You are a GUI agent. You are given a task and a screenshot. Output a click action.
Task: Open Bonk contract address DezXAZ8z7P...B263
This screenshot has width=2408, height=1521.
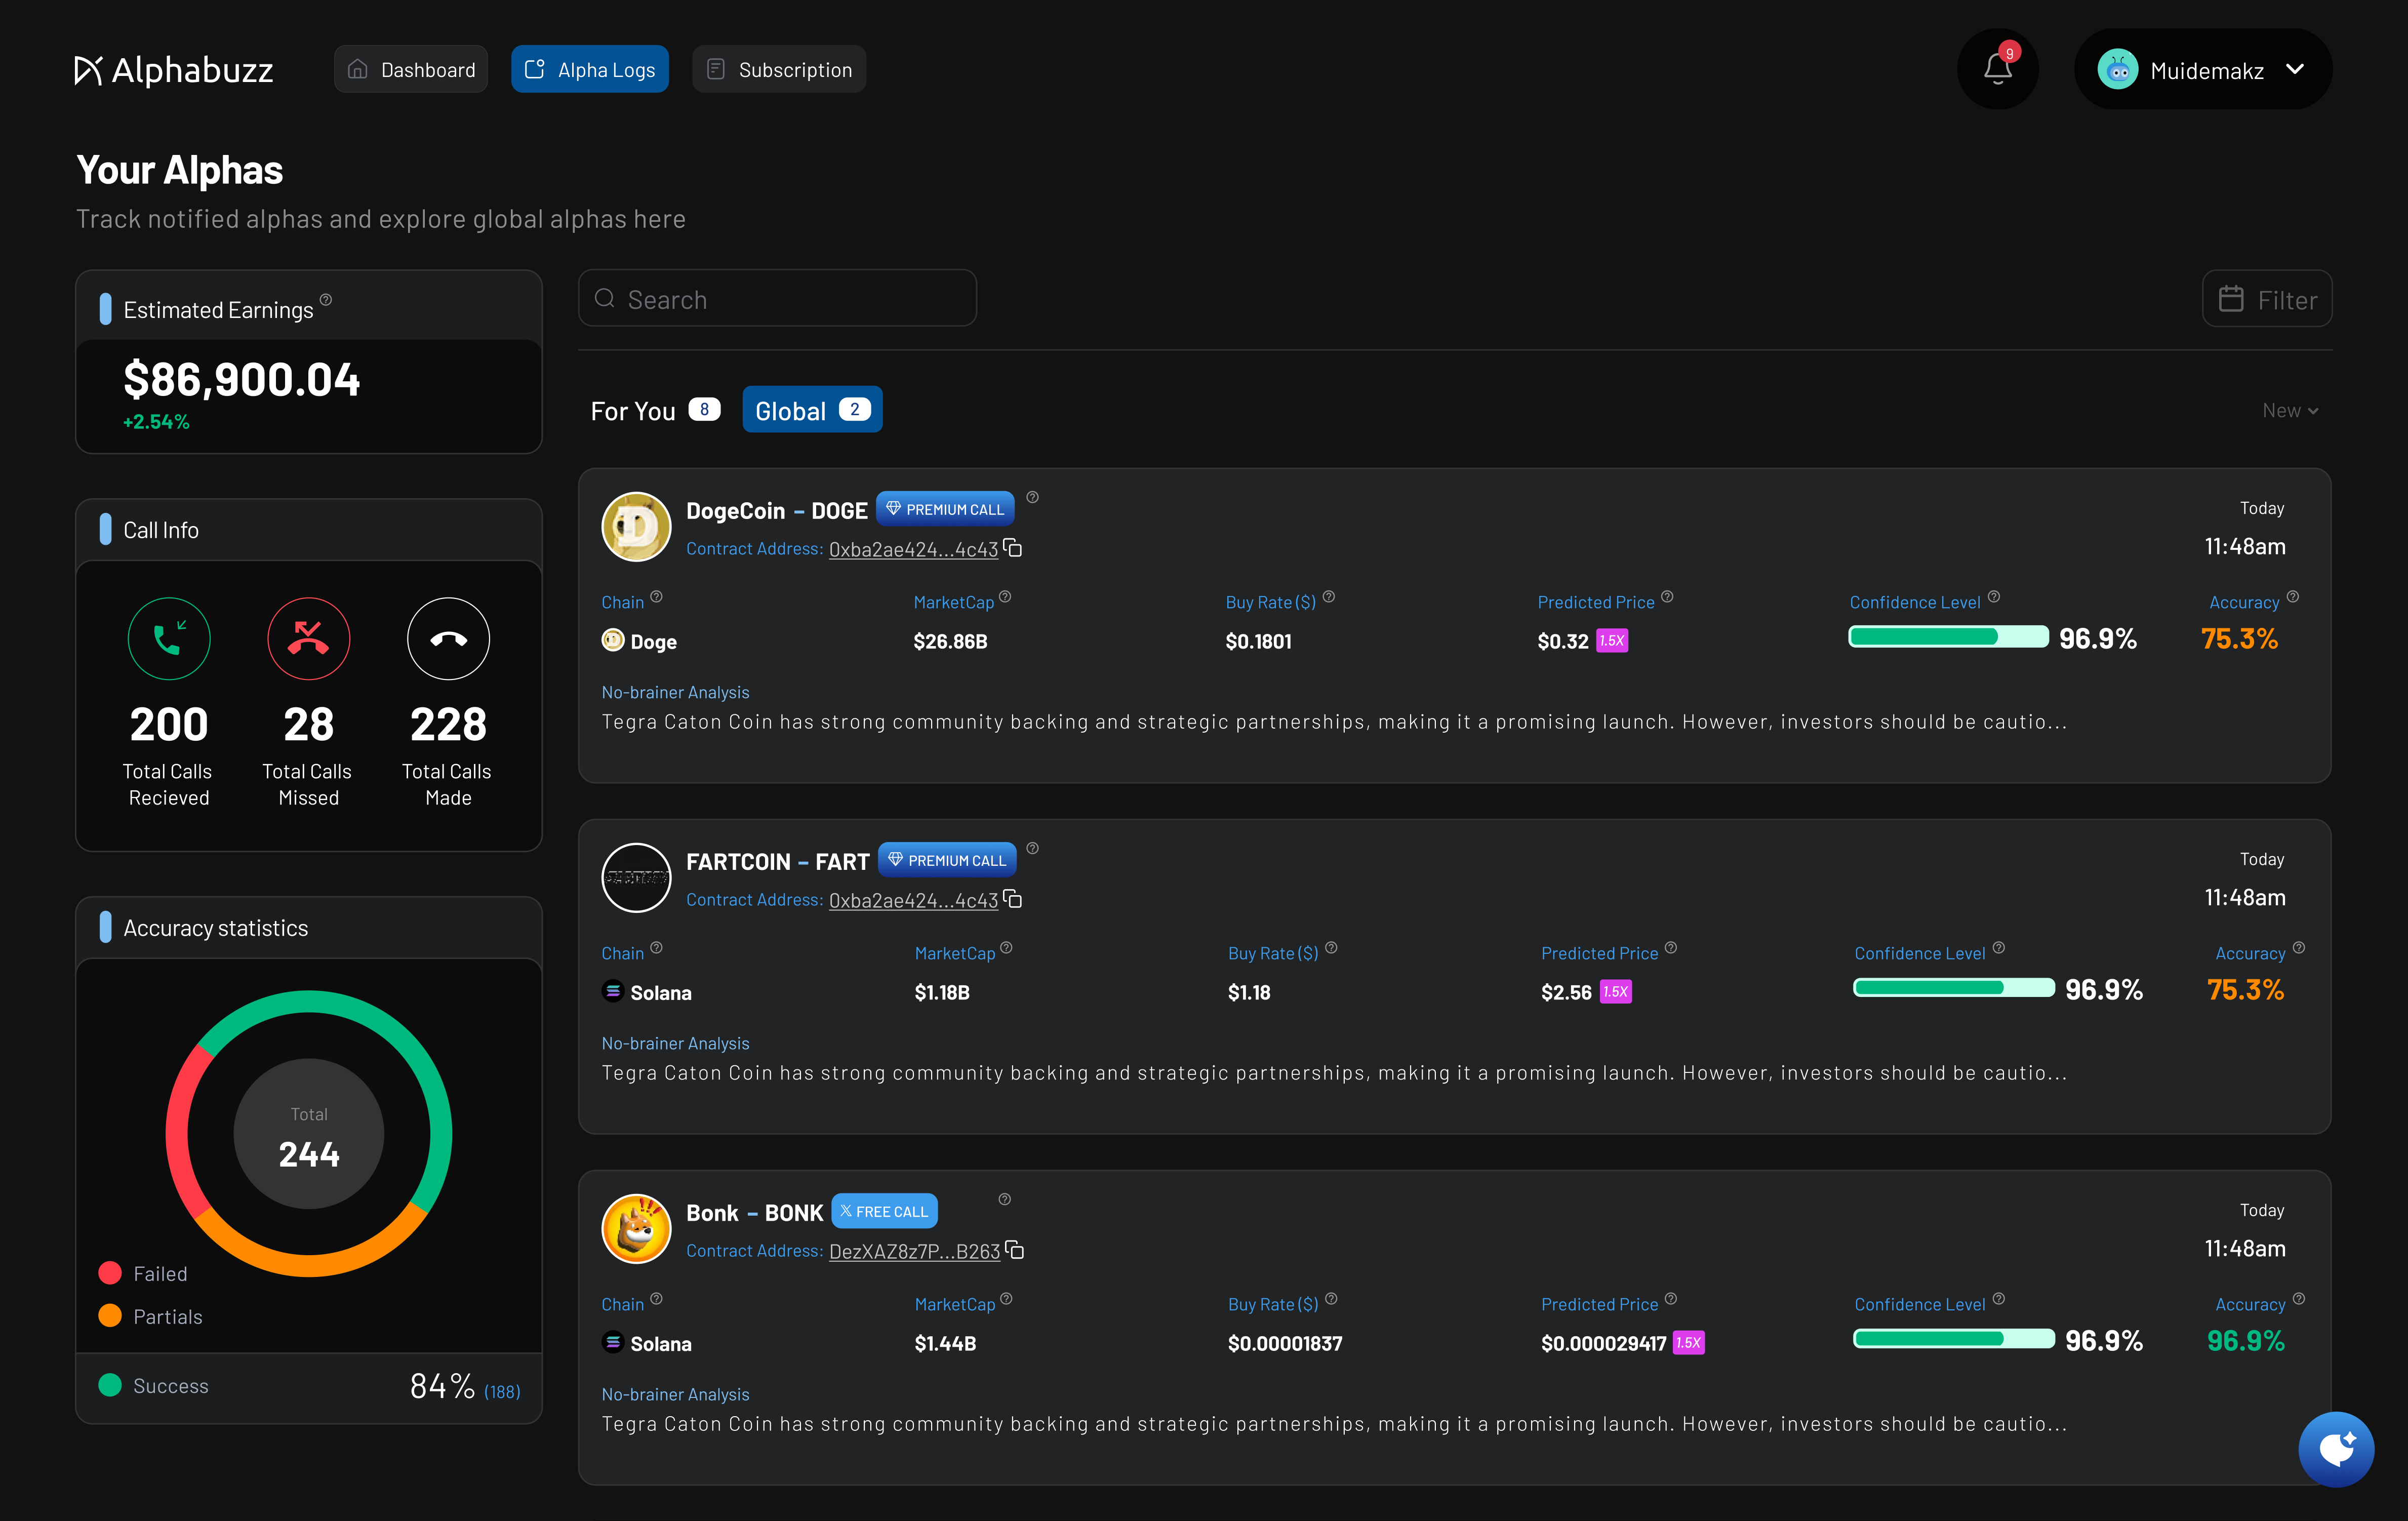pos(914,1251)
